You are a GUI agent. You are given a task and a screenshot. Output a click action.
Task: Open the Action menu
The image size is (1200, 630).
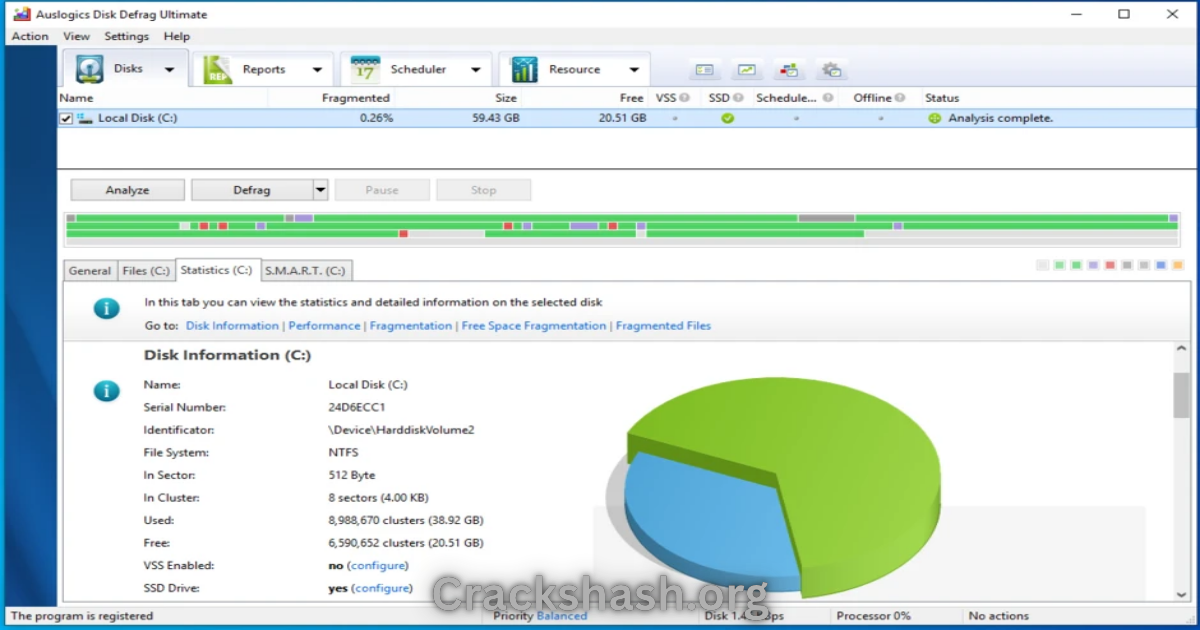[30, 36]
